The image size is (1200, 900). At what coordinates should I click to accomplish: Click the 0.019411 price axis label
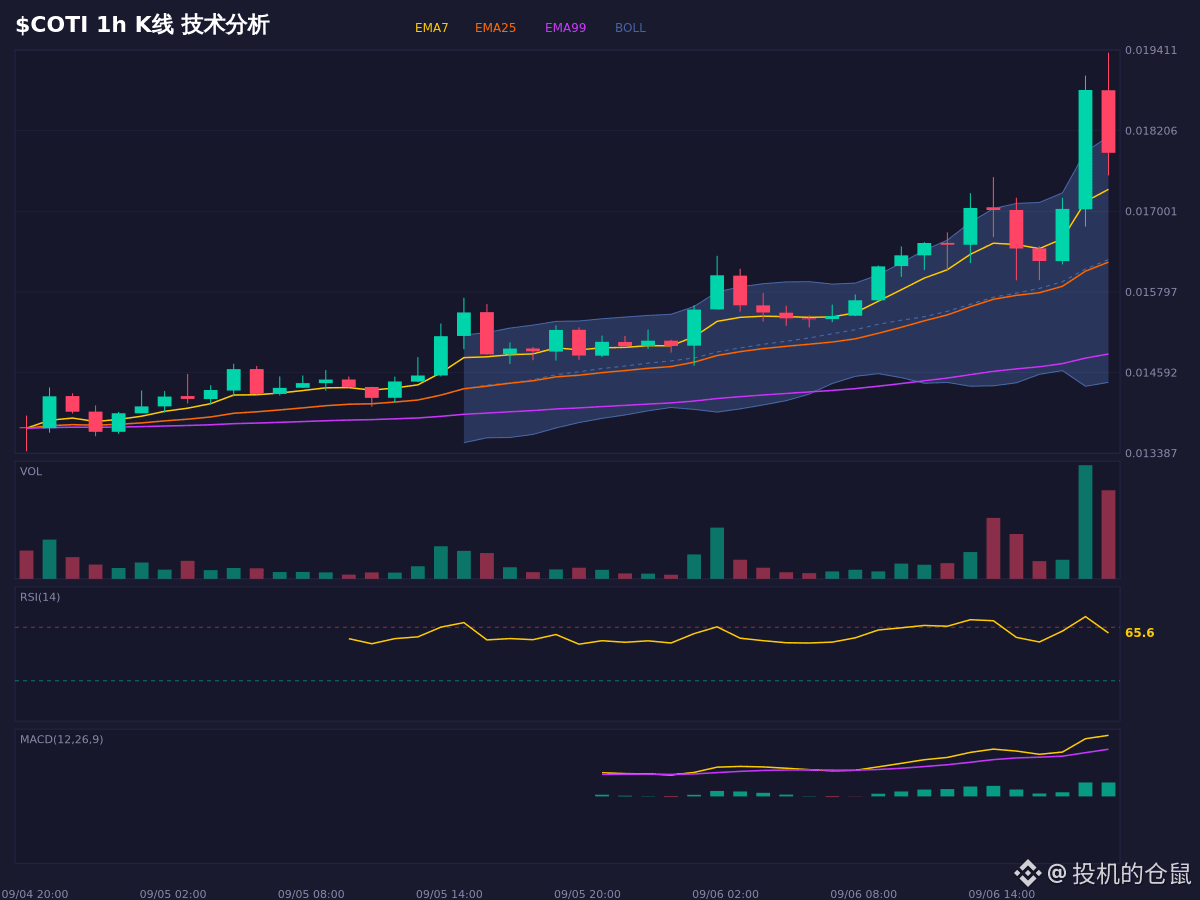[x=1151, y=50]
